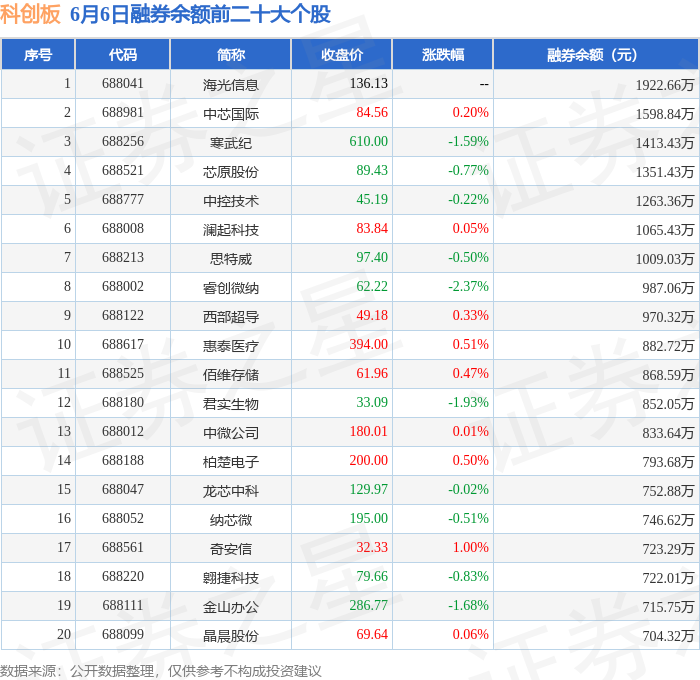Click the 收盘价 column header
Screen dimensions: 700x680
342,54
